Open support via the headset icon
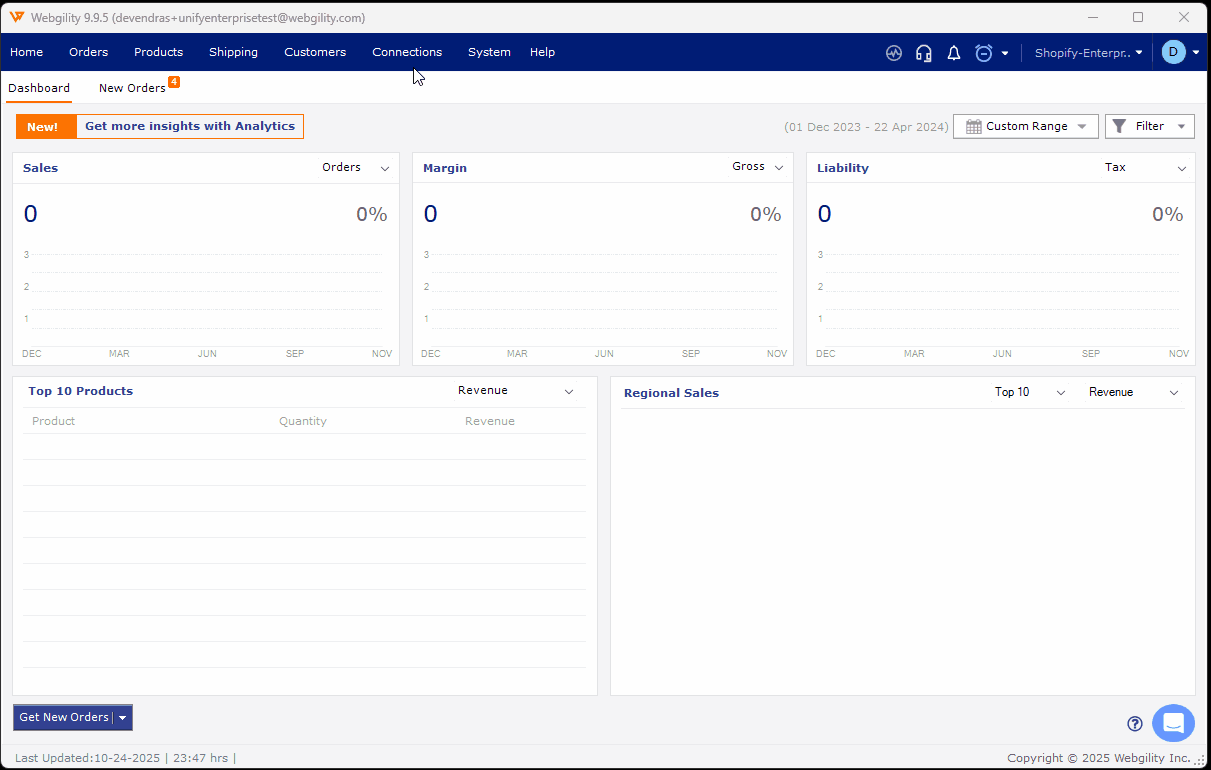Screen dimensions: 1211x770 pyautogui.click(x=924, y=53)
